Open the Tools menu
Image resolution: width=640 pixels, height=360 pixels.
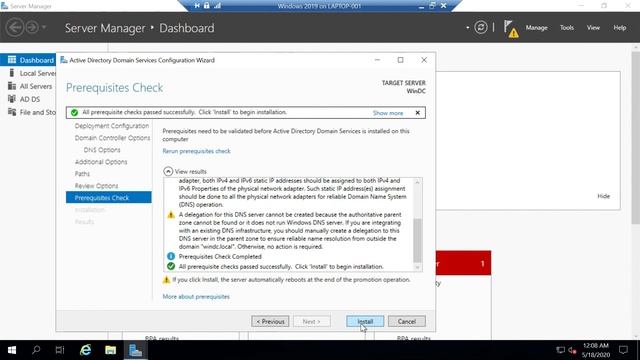567,28
